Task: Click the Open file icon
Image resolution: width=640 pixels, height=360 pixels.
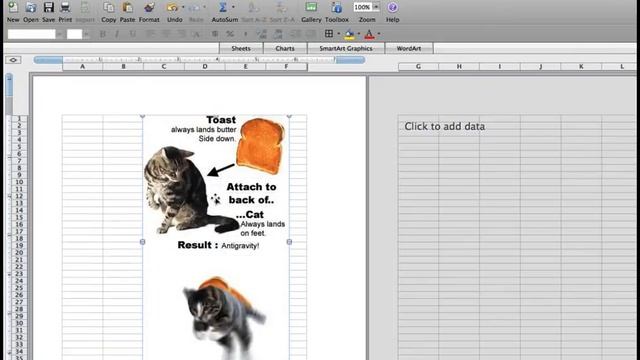Action: coord(31,8)
